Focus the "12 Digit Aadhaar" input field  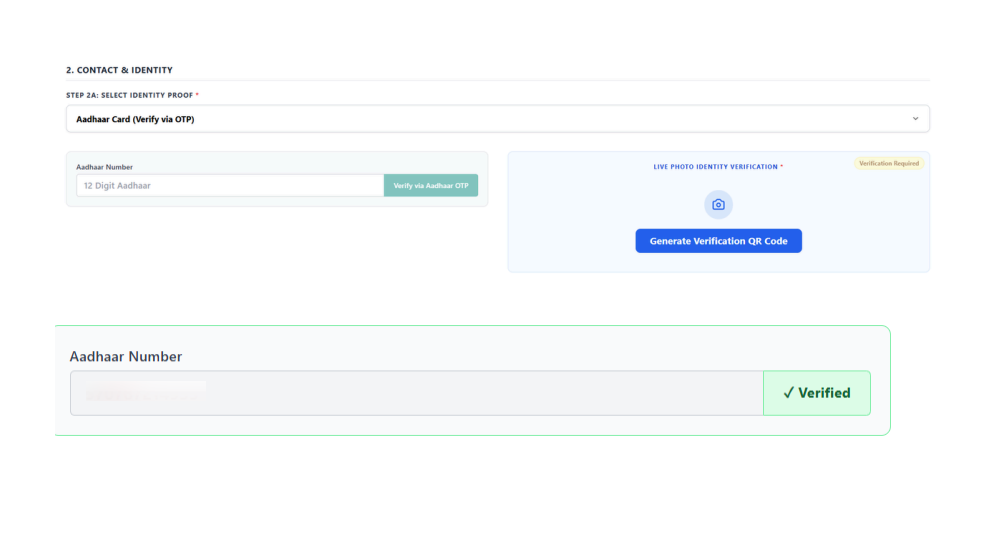point(229,186)
